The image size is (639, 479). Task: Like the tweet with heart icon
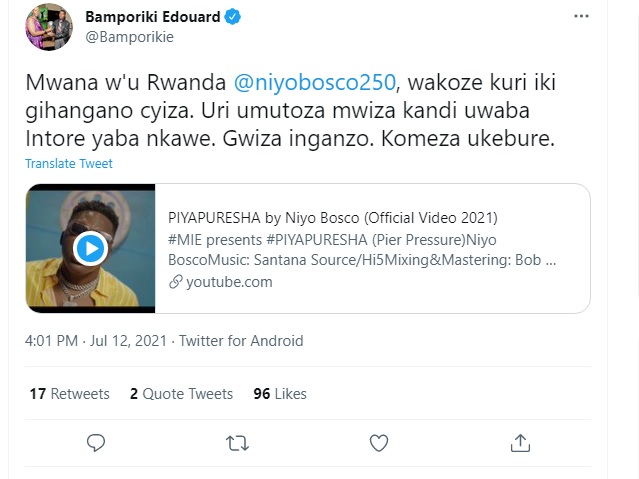click(379, 443)
